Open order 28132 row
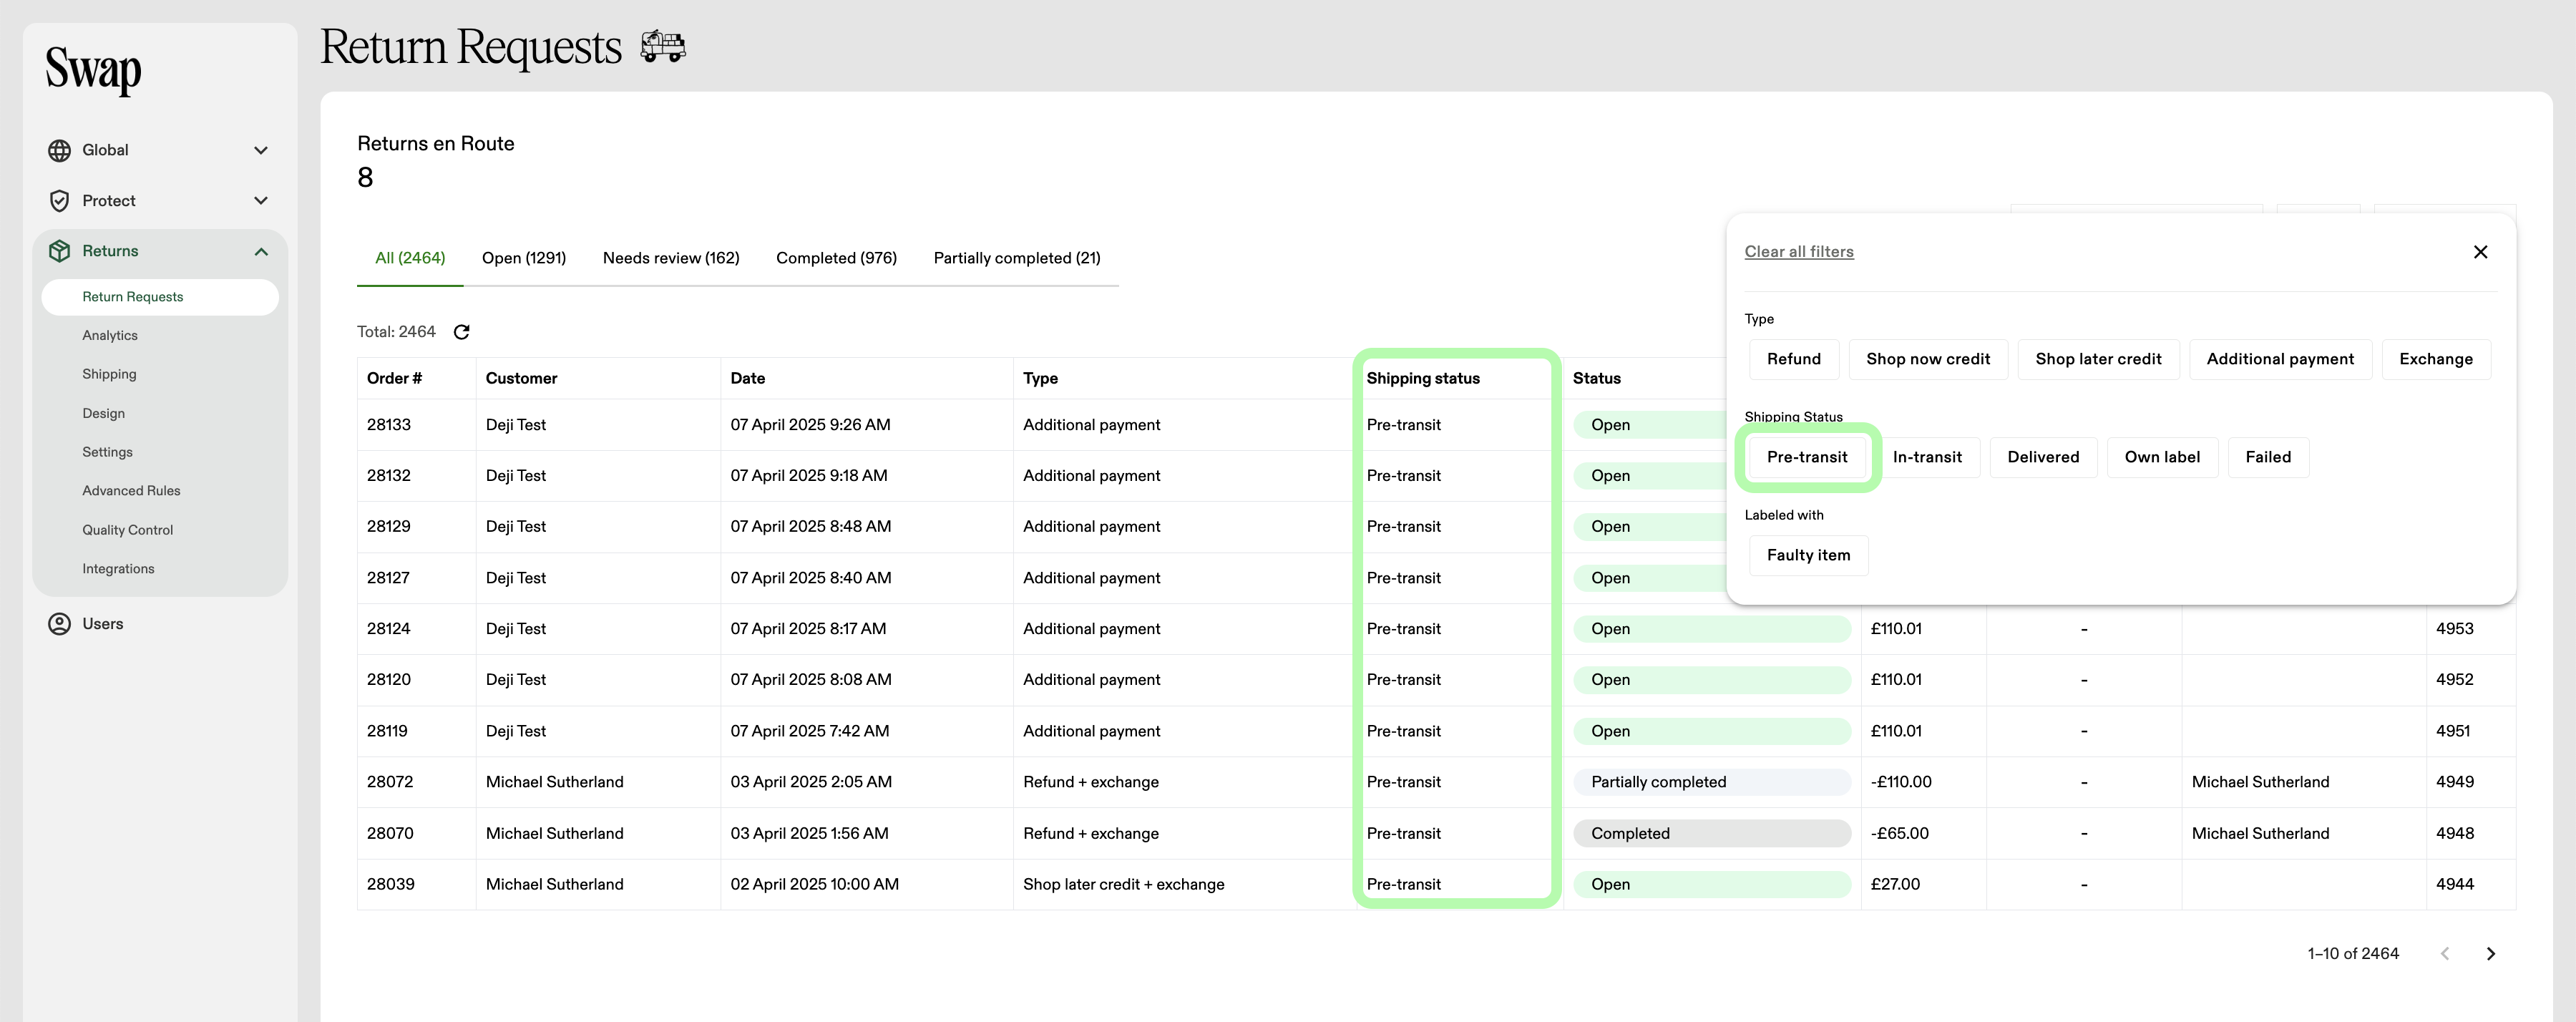This screenshot has height=1022, width=2576. pos(1436,476)
